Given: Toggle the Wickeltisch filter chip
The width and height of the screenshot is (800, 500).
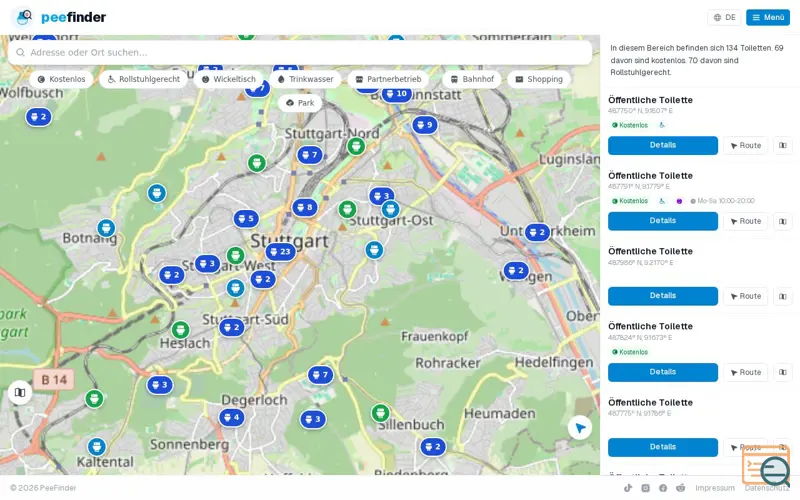Looking at the screenshot, I should [x=229, y=79].
